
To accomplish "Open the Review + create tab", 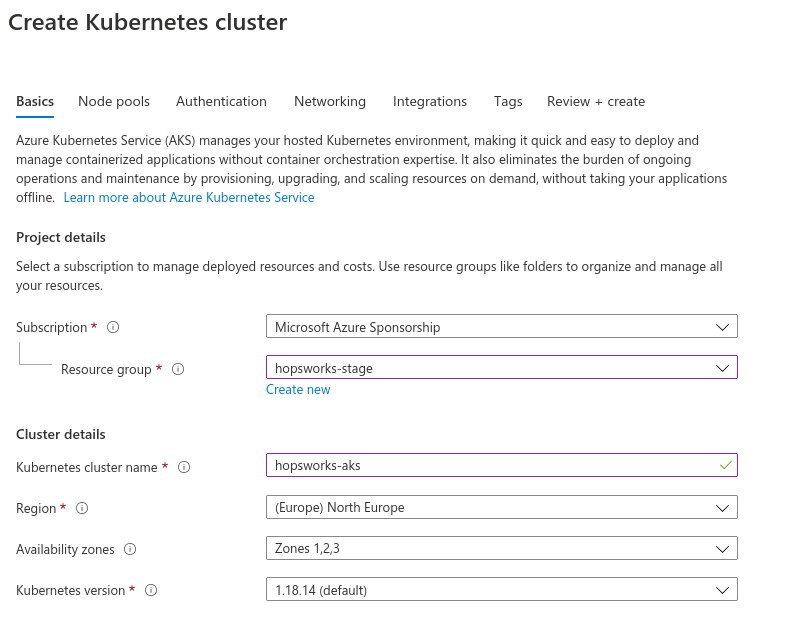I will 596,101.
